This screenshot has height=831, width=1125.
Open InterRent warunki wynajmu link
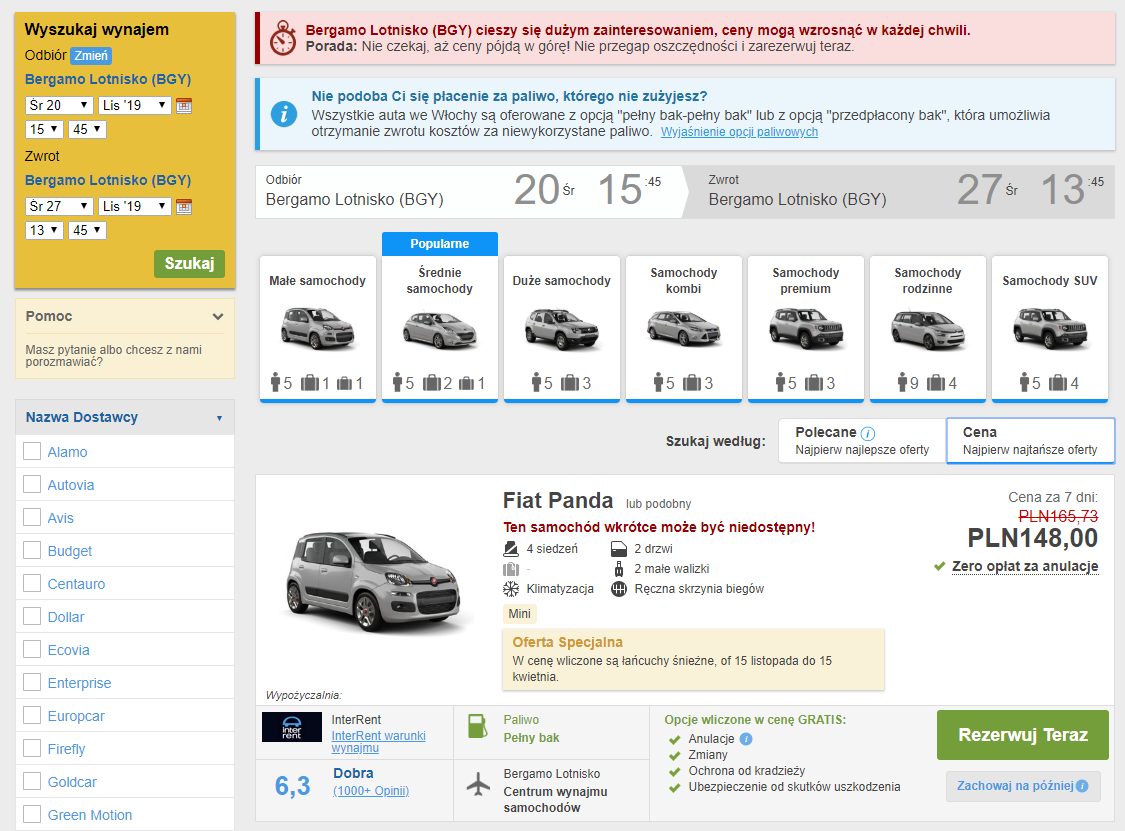pyautogui.click(x=378, y=741)
